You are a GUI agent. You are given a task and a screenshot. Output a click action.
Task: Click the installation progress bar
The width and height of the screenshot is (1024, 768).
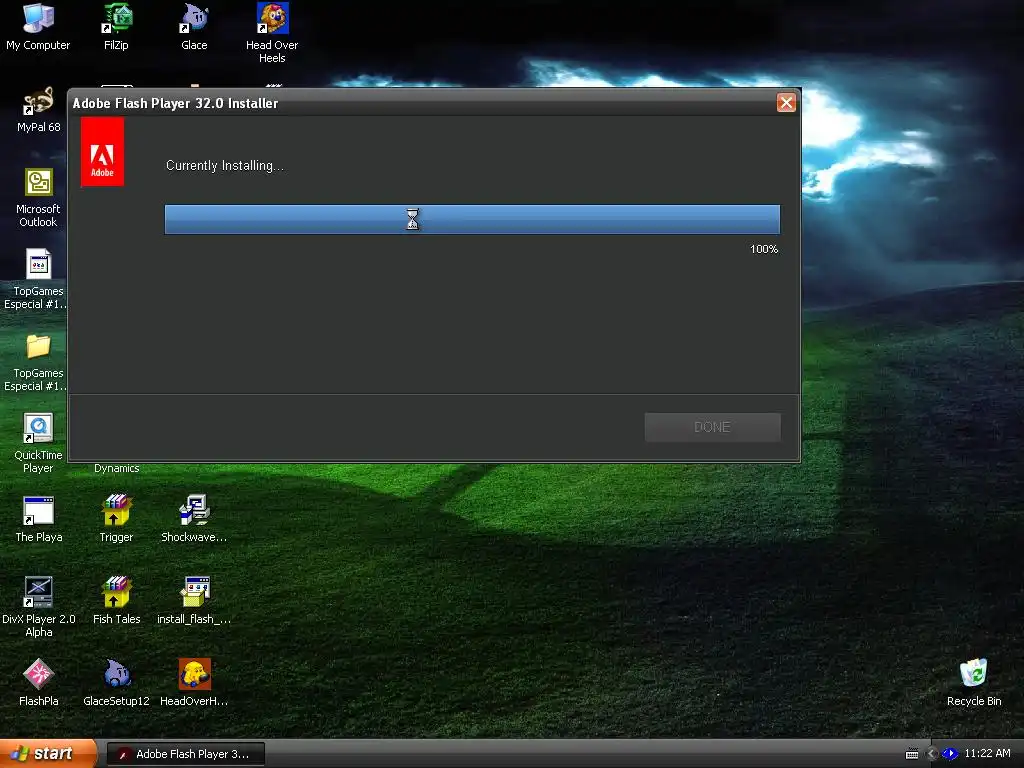[472, 219]
